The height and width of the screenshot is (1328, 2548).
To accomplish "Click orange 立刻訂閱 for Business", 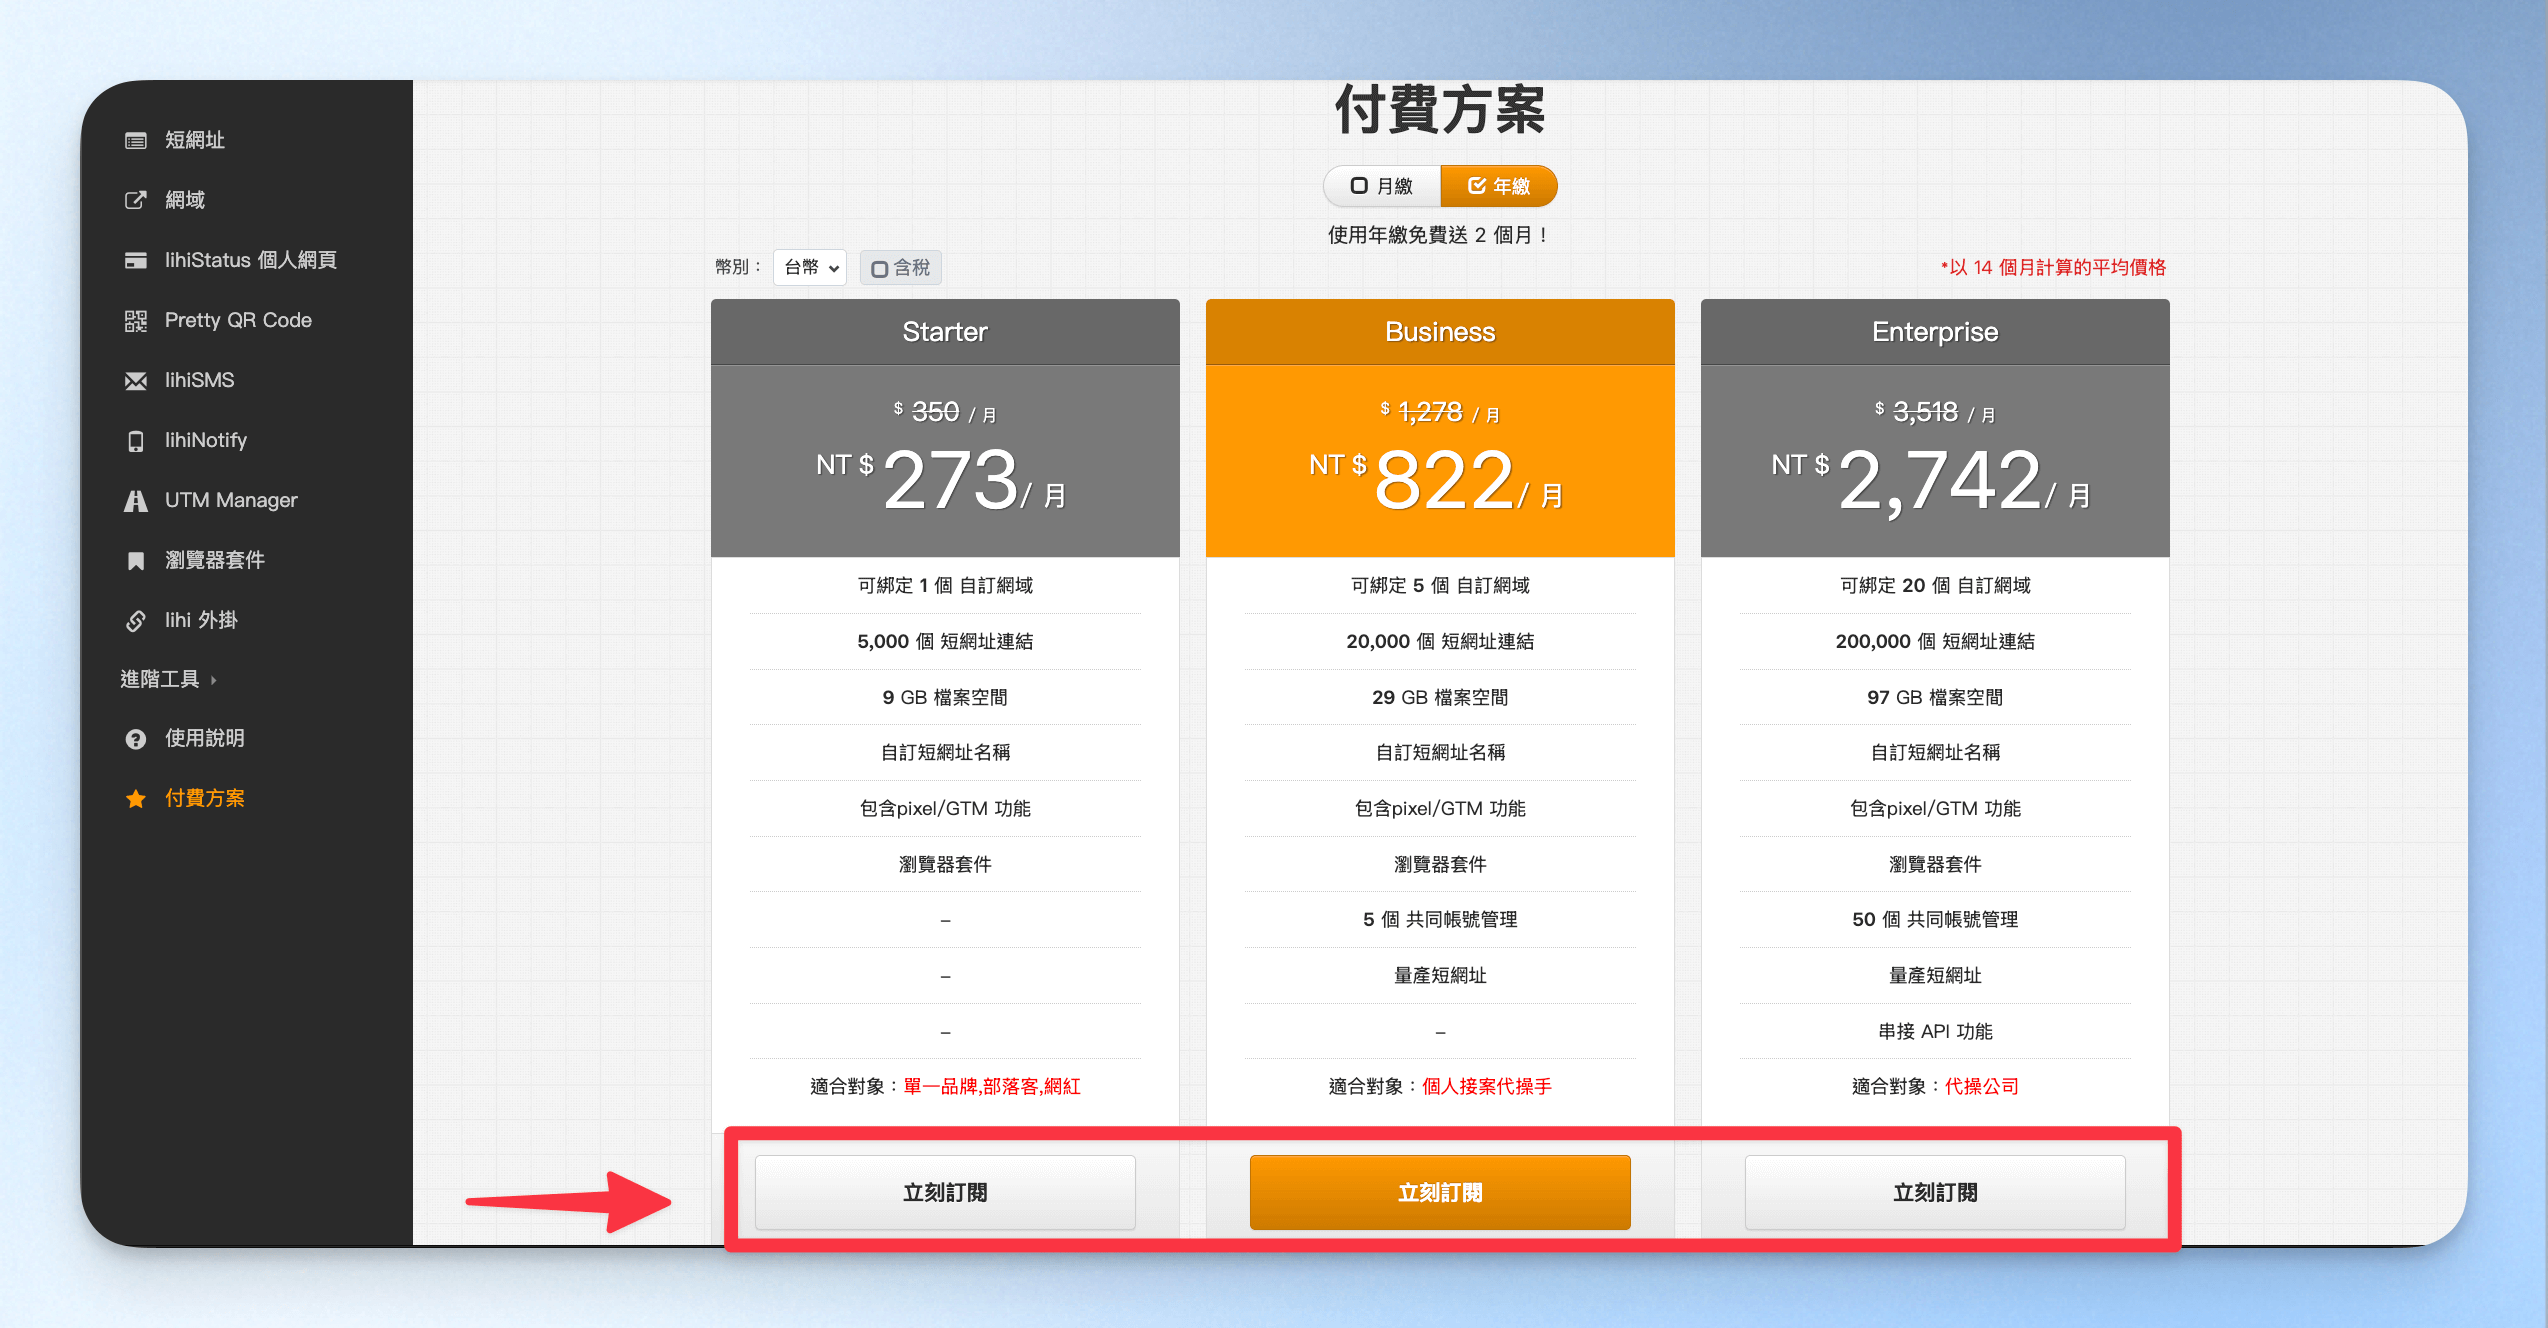I will click(x=1440, y=1192).
